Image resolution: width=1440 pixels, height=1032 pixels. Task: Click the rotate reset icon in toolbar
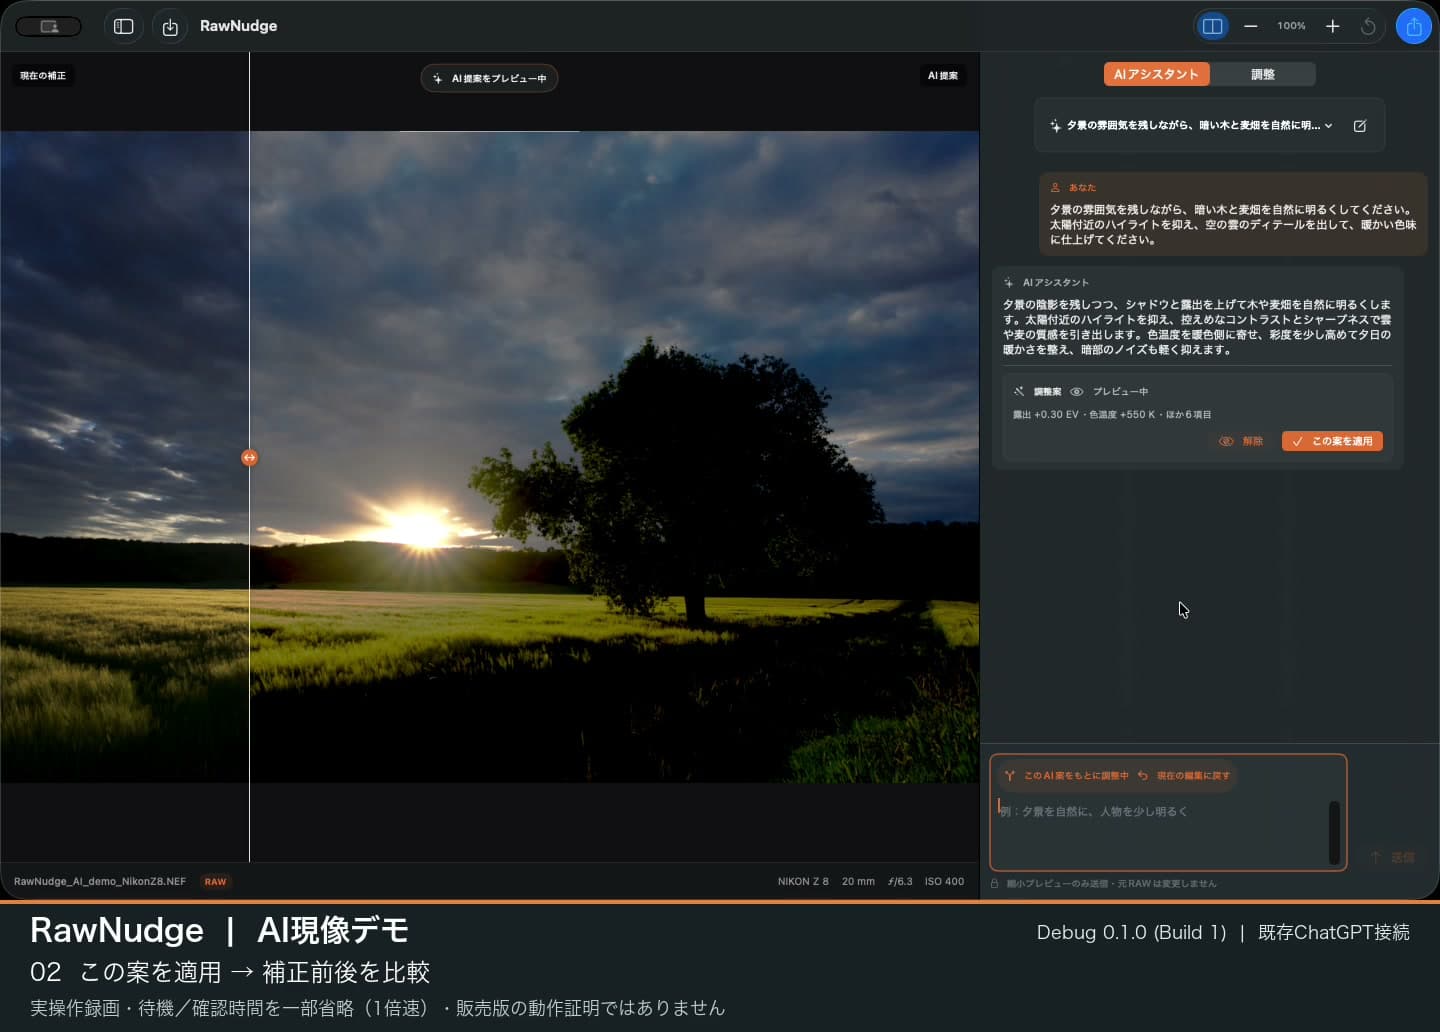(x=1368, y=26)
